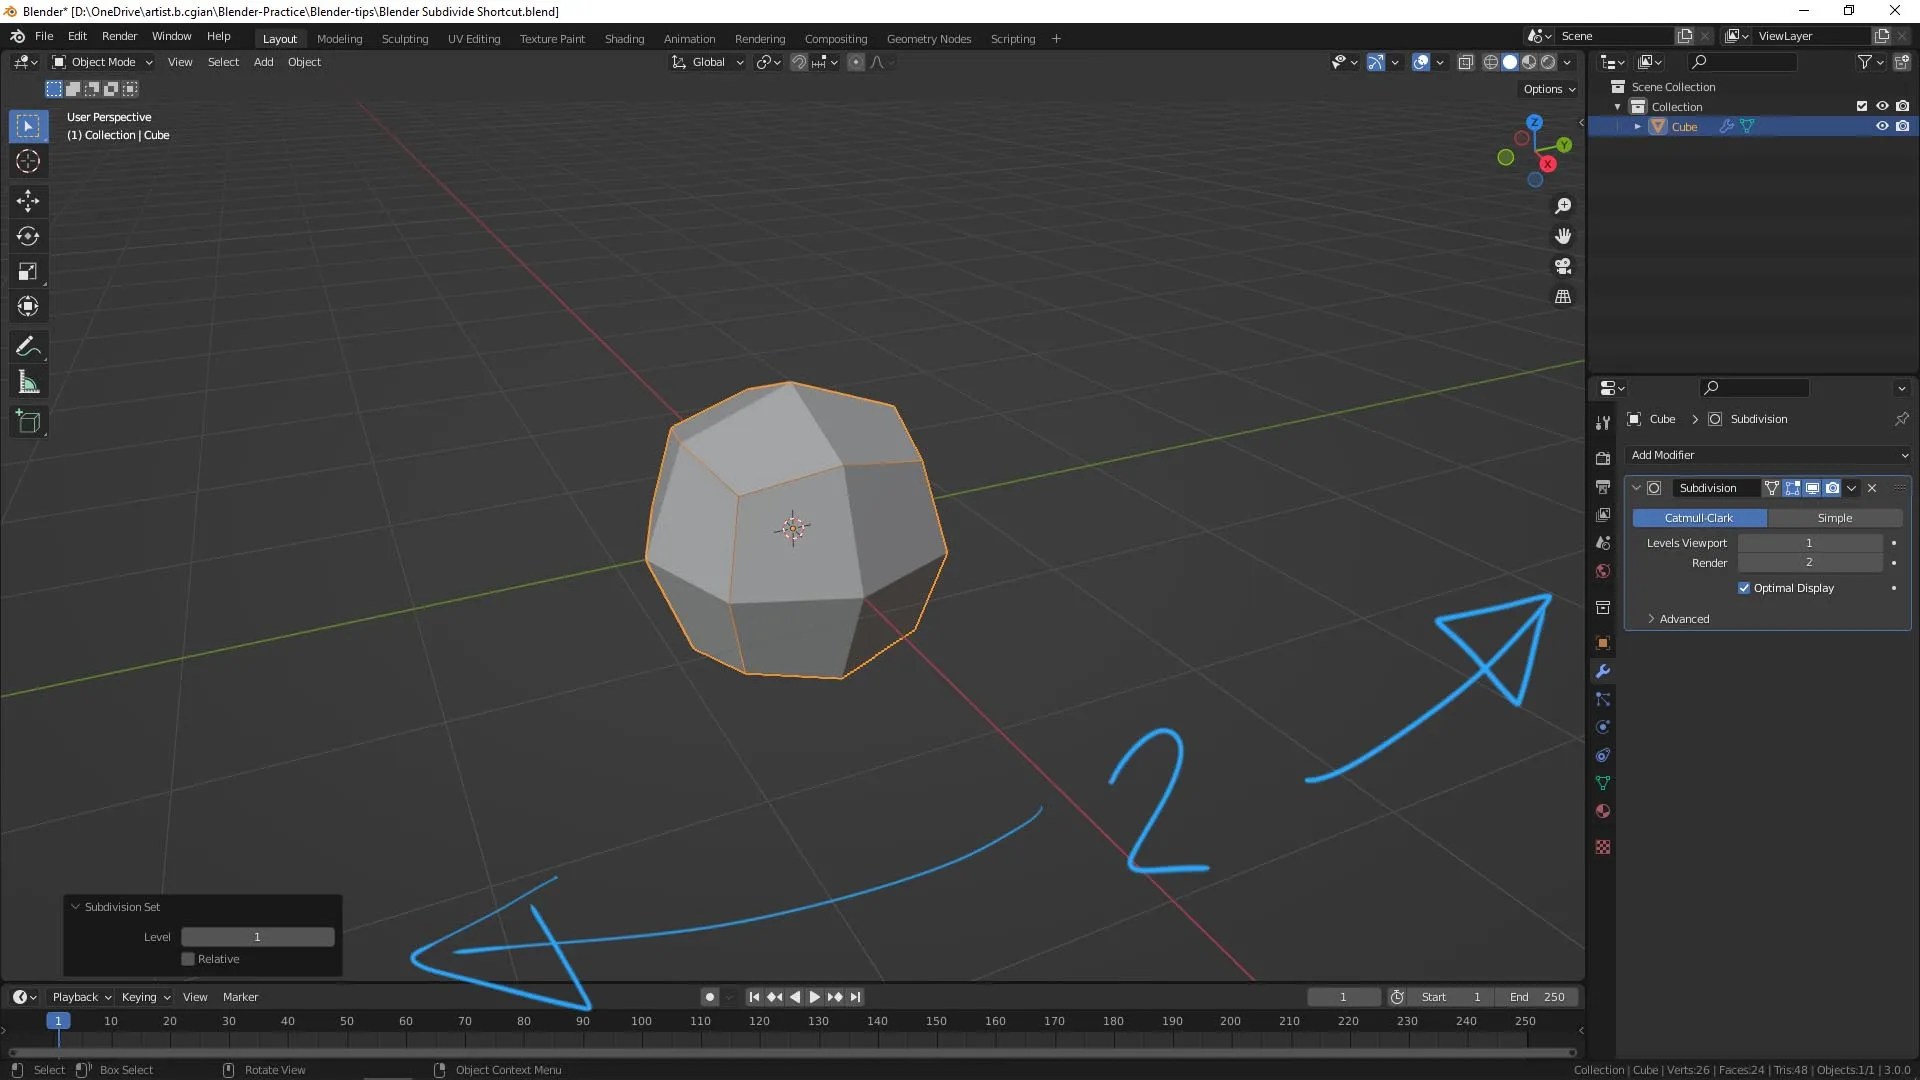The height and width of the screenshot is (1080, 1920).
Task: Select the Annotate tool
Action: pyautogui.click(x=28, y=346)
